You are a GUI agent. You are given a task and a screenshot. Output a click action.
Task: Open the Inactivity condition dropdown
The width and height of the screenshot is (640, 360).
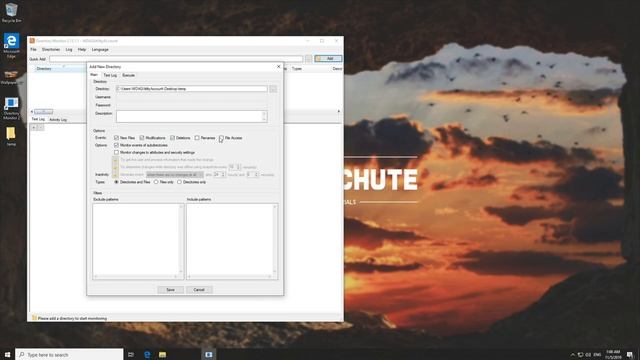[175, 175]
